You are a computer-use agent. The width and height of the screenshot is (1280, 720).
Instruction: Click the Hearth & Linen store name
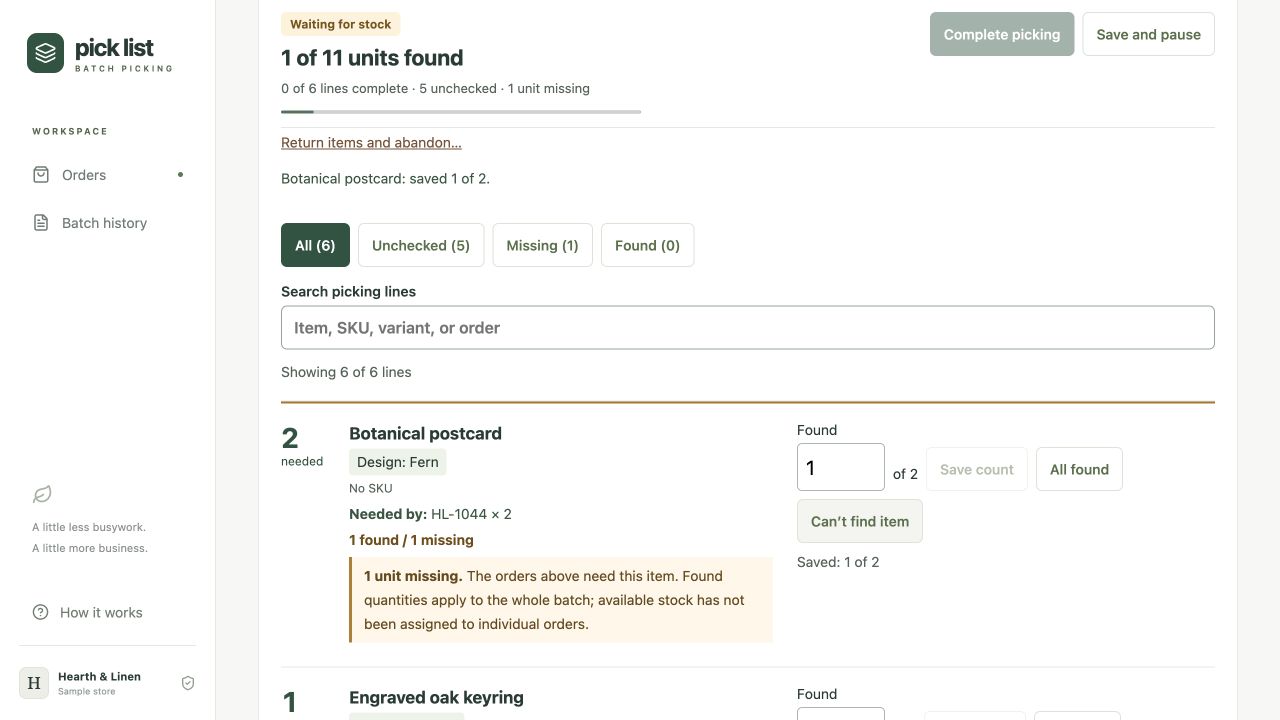coord(99,677)
